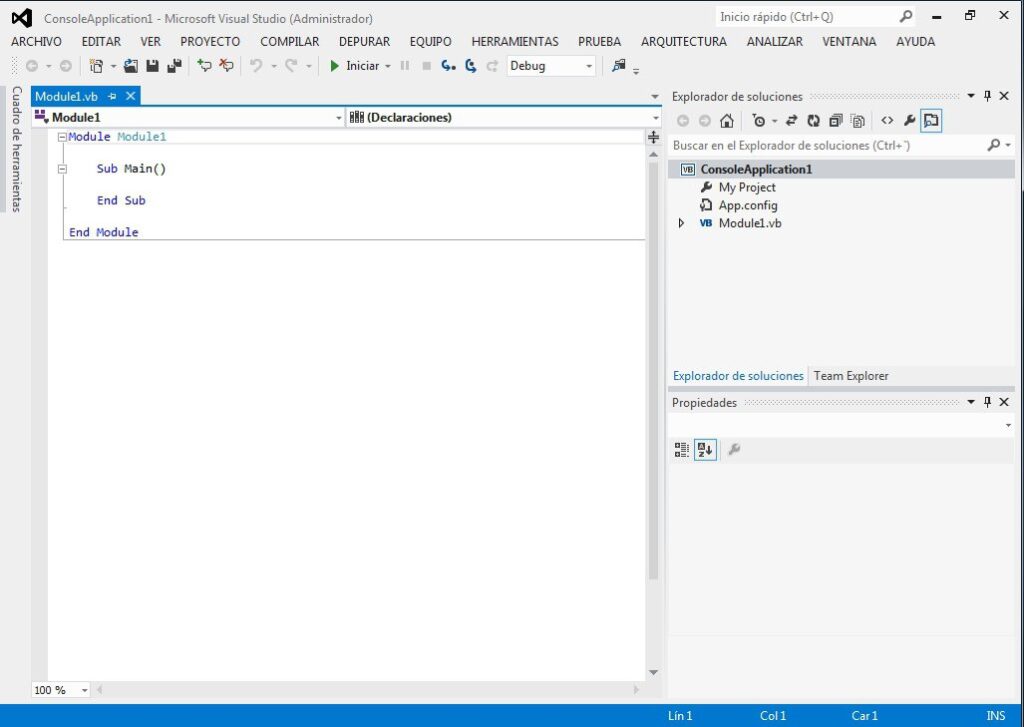Open the HERRAMIENTAS menu
Image resolution: width=1024 pixels, height=727 pixels.
click(x=515, y=42)
